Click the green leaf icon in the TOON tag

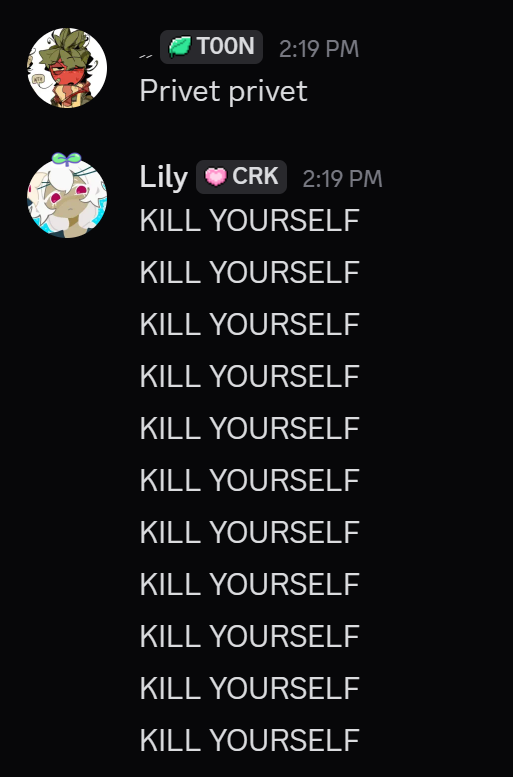[179, 47]
